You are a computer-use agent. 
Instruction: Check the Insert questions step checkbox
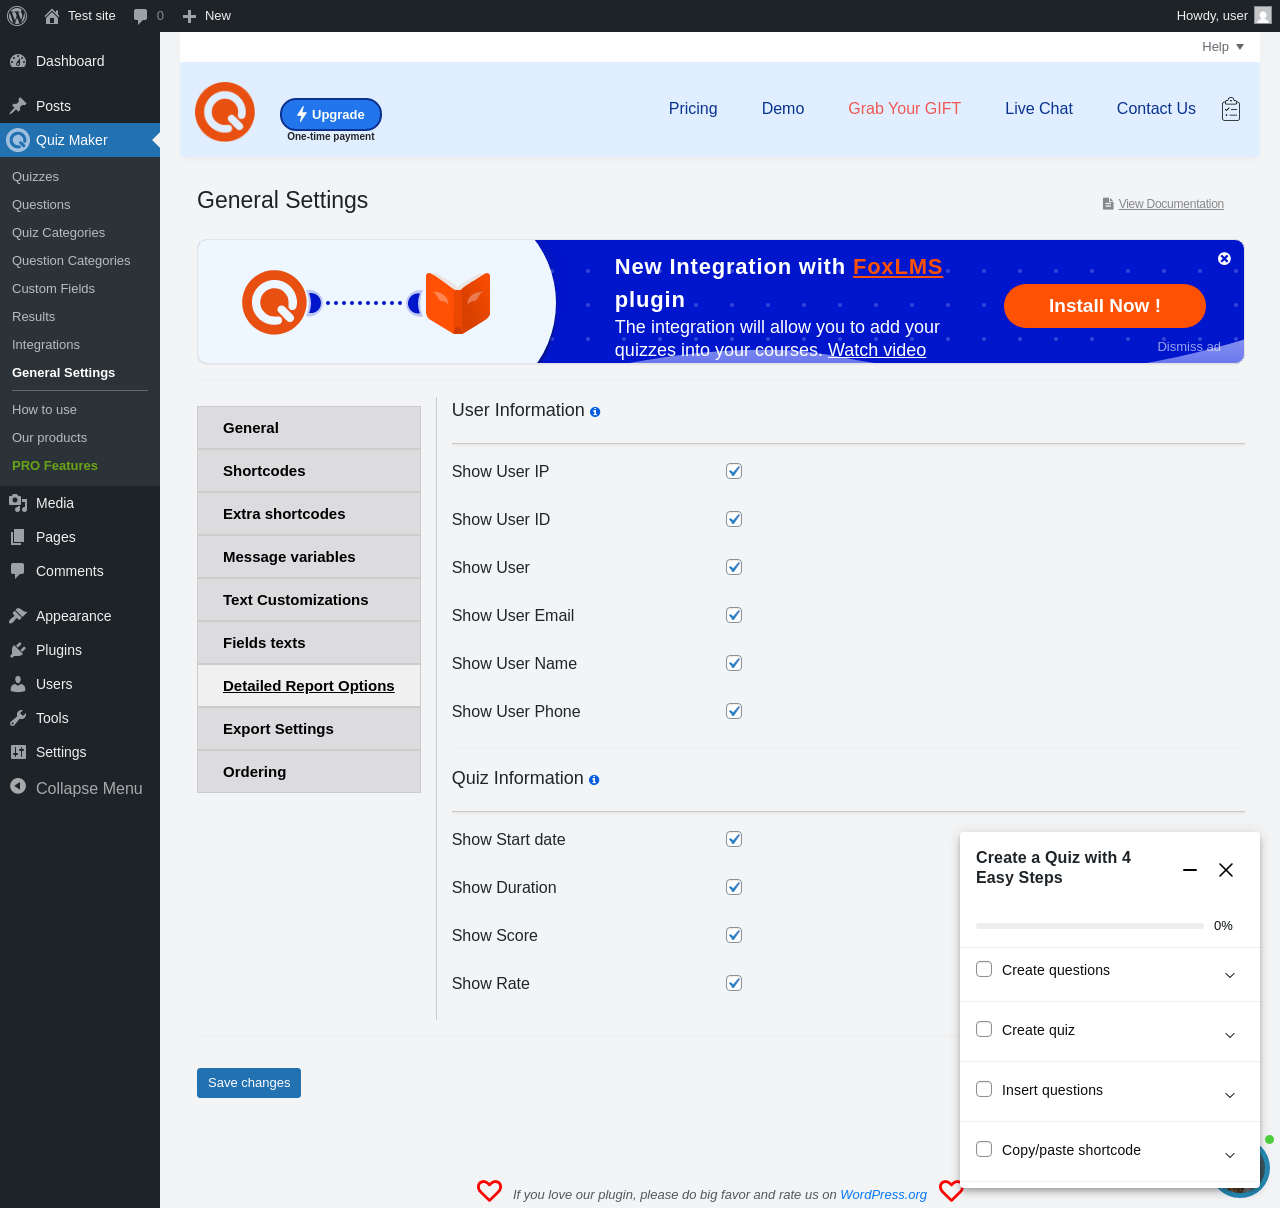[984, 1089]
